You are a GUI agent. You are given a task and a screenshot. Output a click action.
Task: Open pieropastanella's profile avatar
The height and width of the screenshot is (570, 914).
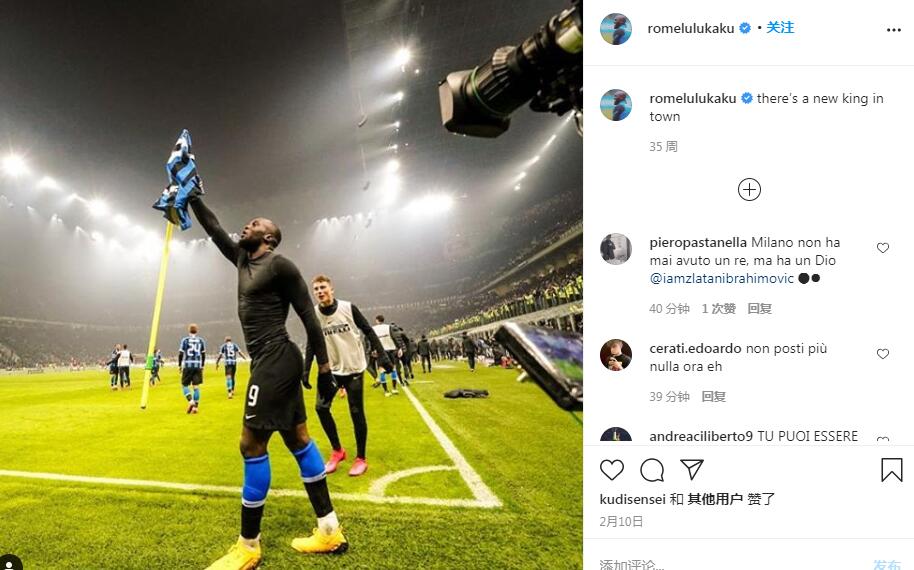(x=616, y=249)
